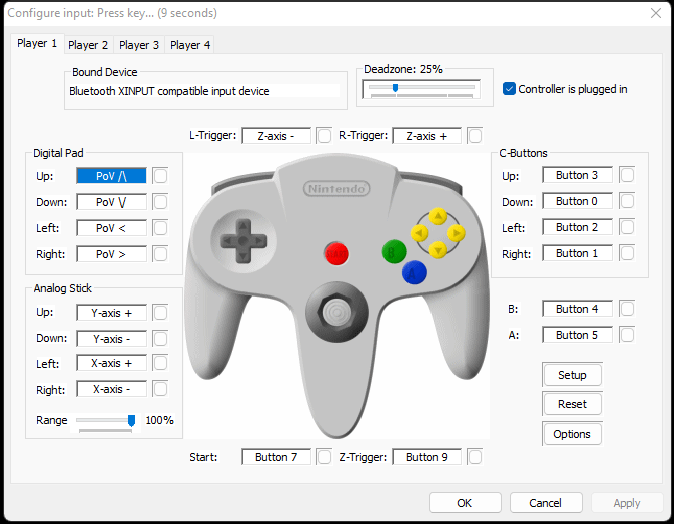
Task: Toggle checkbox beside Analog Stick Right
Action: [160, 389]
